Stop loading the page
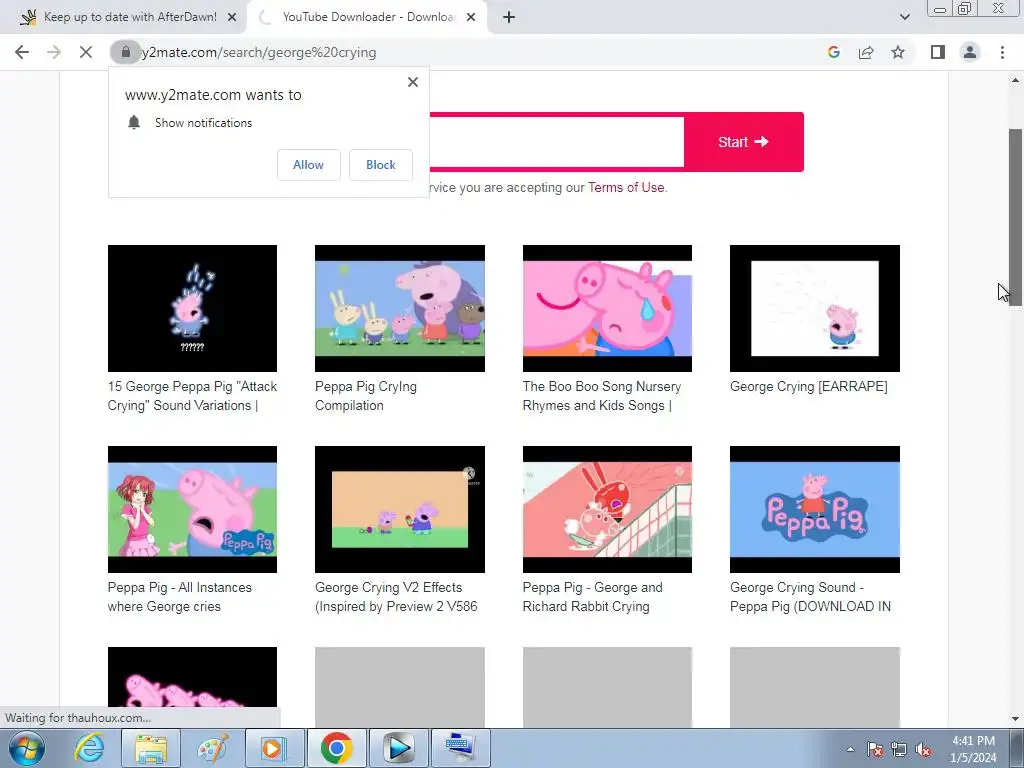The height and width of the screenshot is (768, 1024). [x=86, y=52]
